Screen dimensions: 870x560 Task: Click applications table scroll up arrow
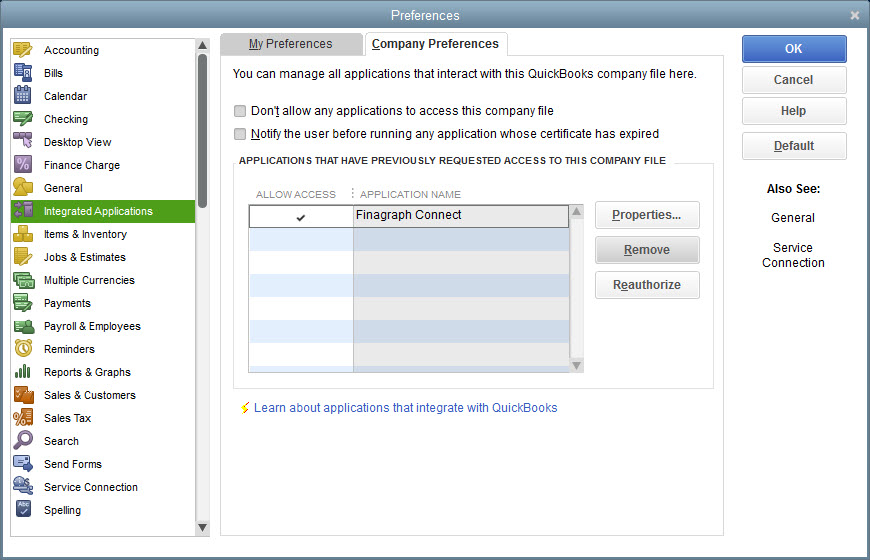576,211
